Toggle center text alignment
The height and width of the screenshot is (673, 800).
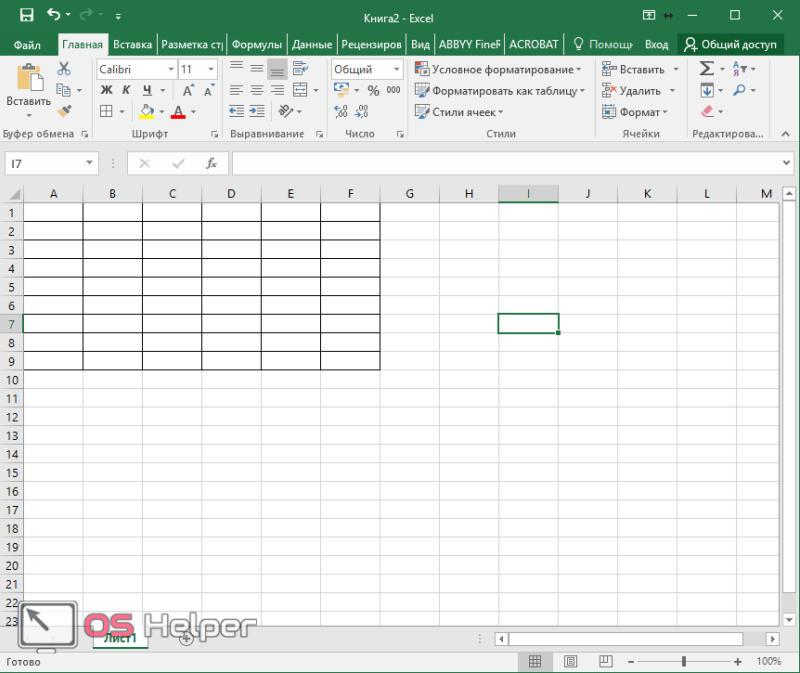257,90
